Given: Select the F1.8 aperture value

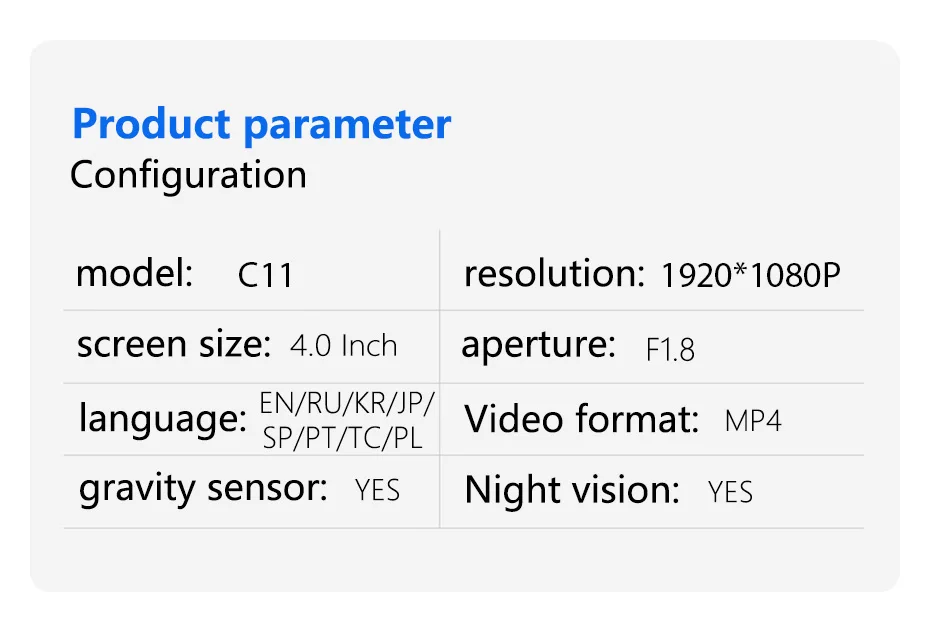Looking at the screenshot, I should pyautogui.click(x=670, y=350).
